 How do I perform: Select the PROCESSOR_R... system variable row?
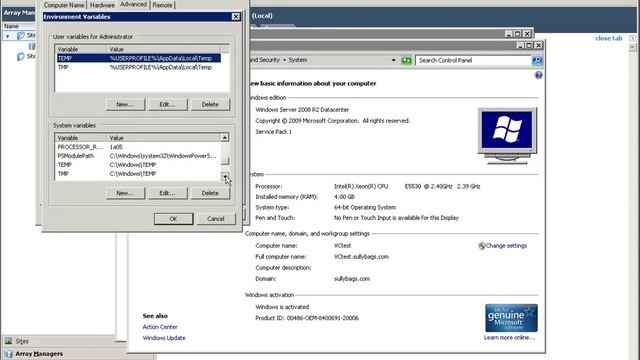(138, 147)
